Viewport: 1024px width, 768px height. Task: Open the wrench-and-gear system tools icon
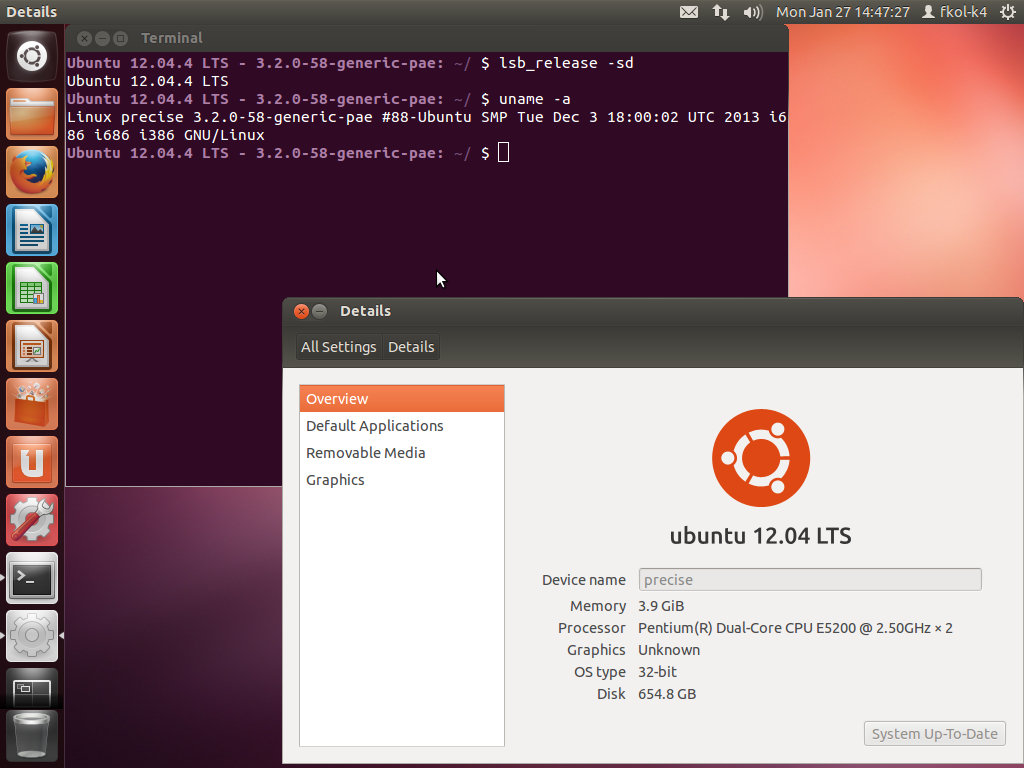coord(32,520)
